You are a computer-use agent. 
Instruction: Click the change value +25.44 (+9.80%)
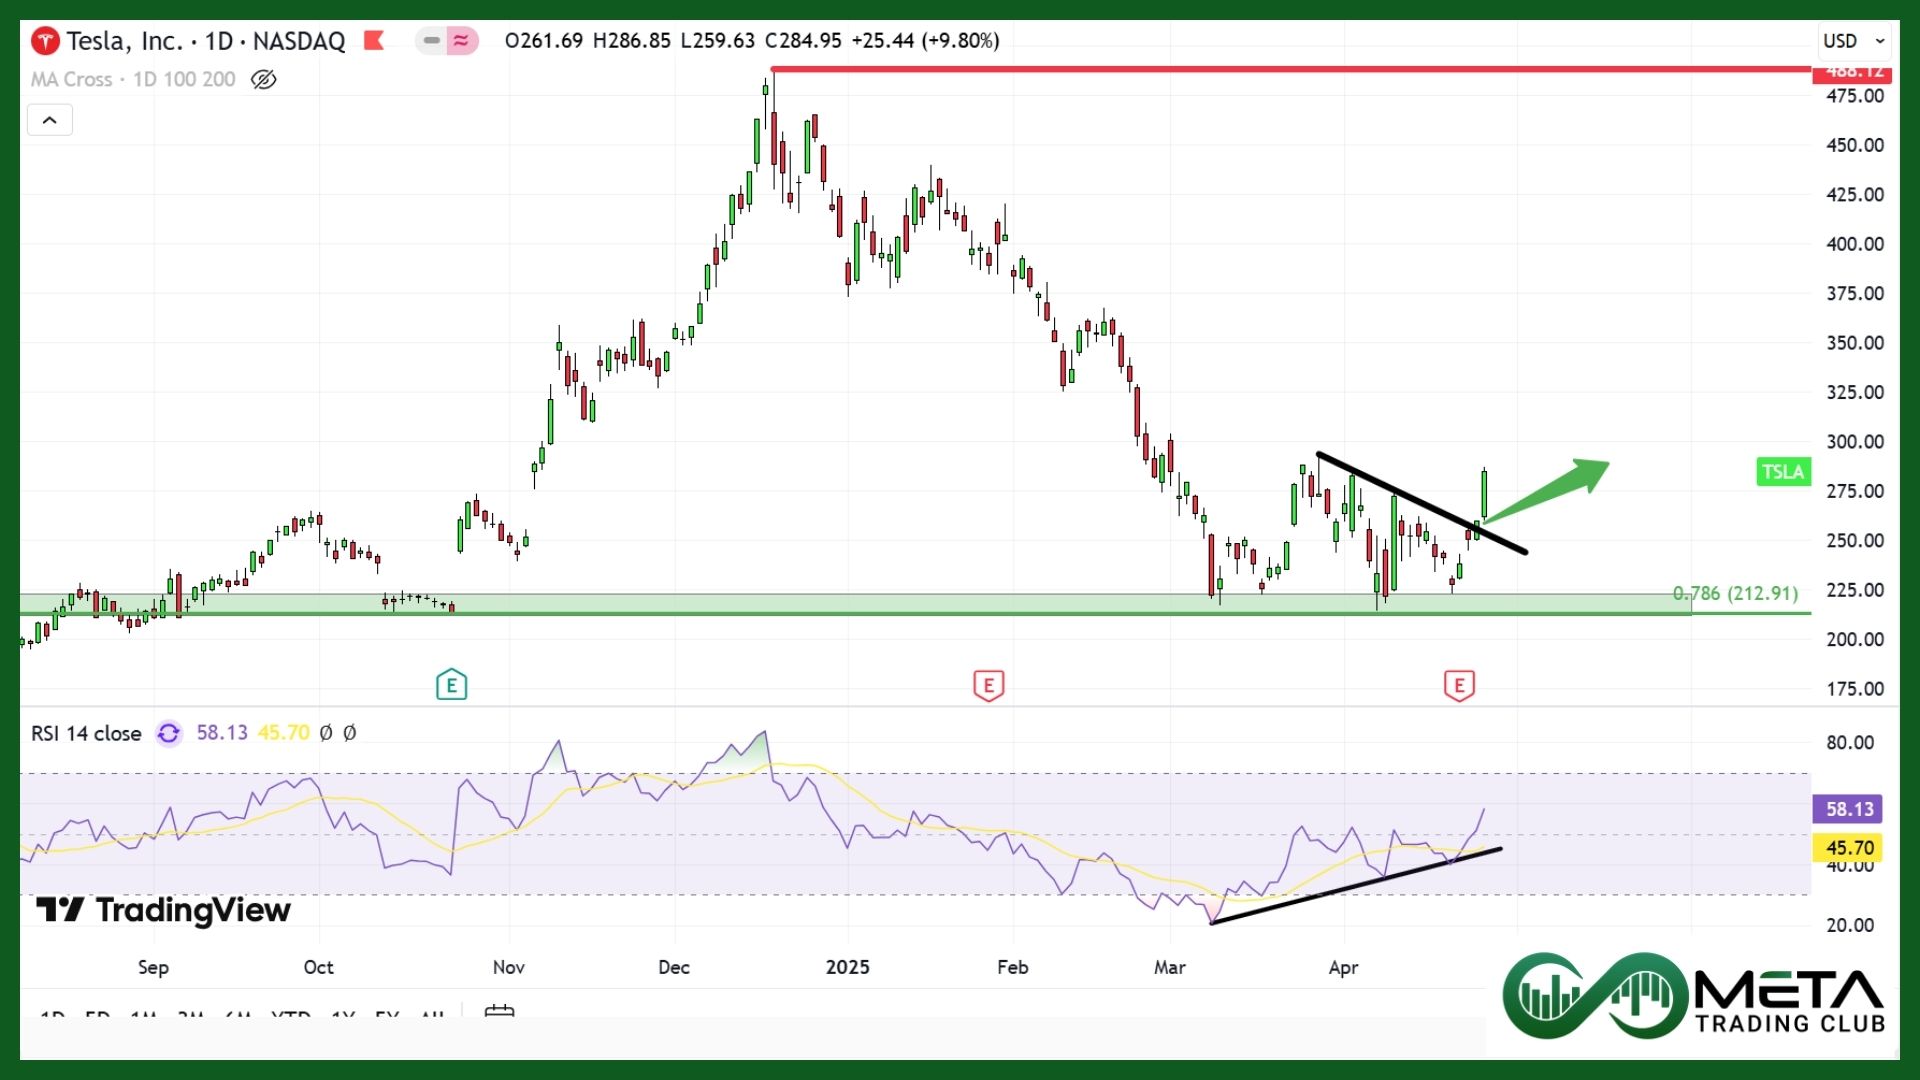[925, 41]
